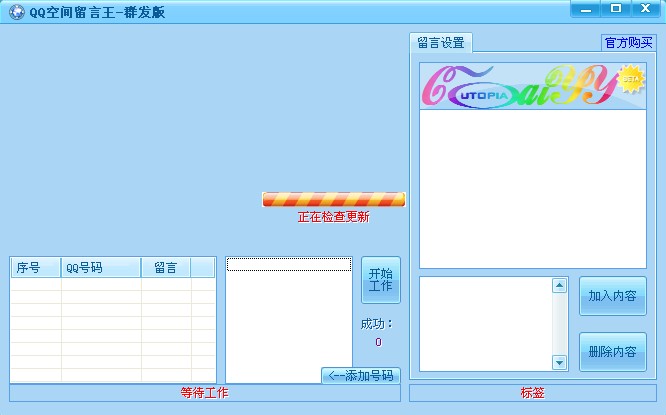Minimize the QQ空间留言王 window
The image size is (666, 415).
[586, 9]
